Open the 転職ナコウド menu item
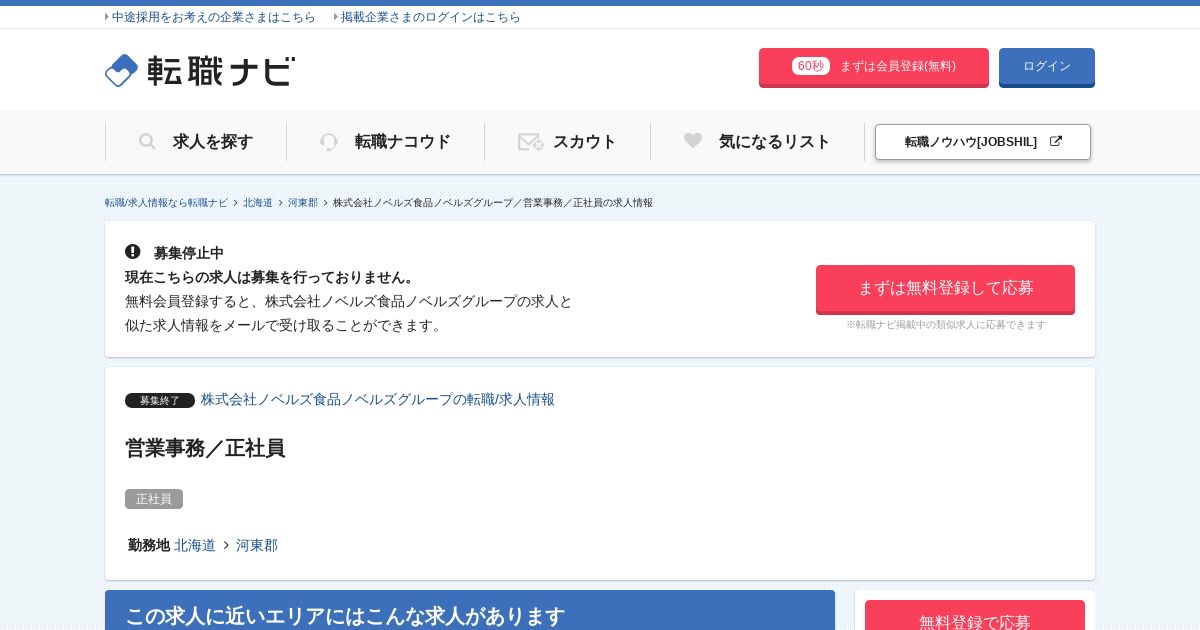1200x630 pixels. [385, 142]
